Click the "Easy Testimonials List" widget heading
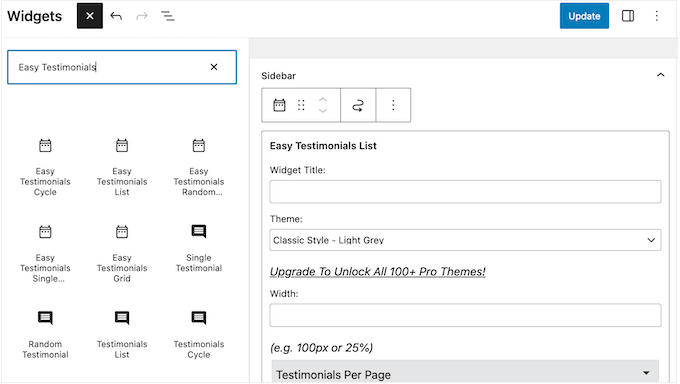The image size is (680, 384). pos(323,146)
